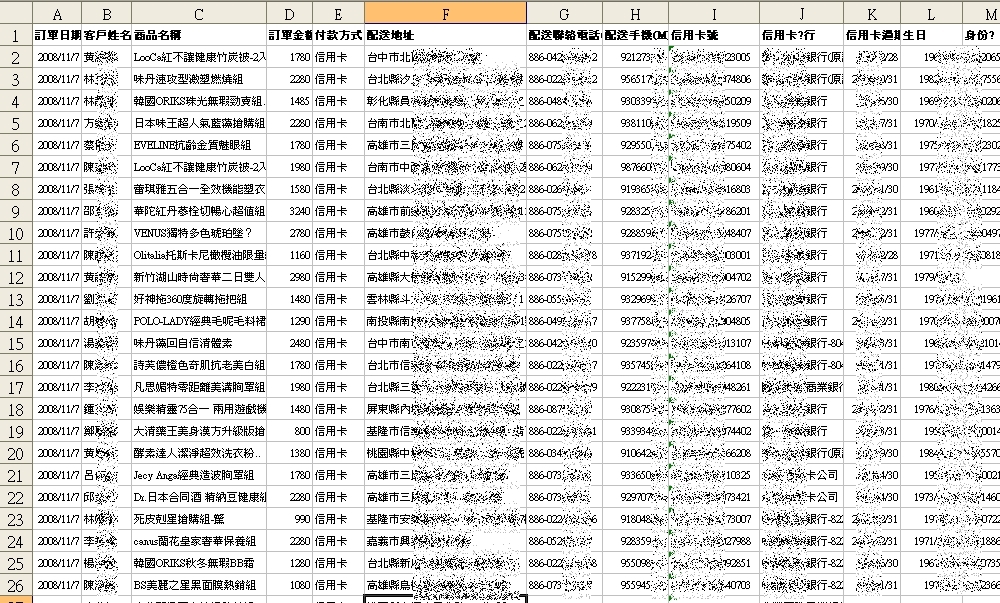Select row 19 header number
This screenshot has height=603, width=1000.
coord(16,431)
